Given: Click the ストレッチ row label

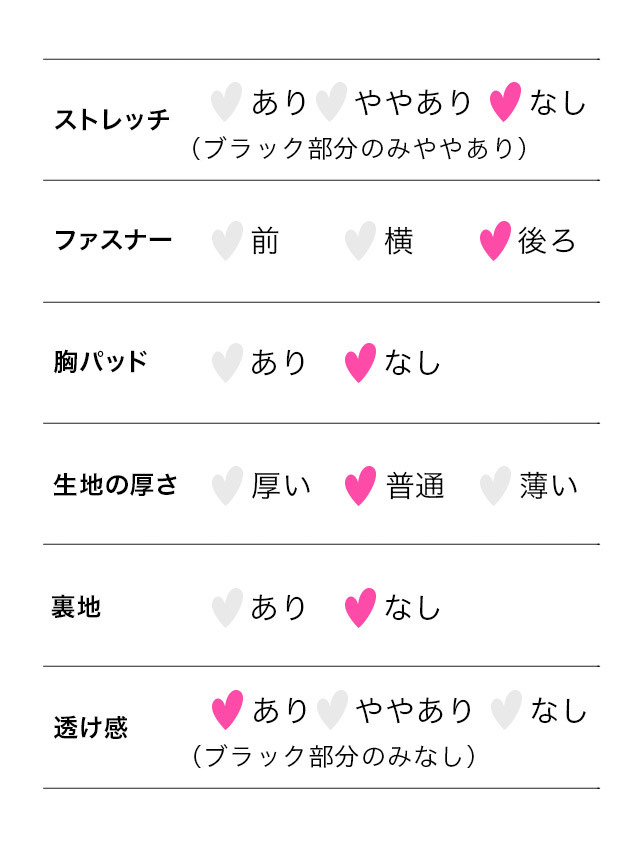Looking at the screenshot, I should point(112,120).
